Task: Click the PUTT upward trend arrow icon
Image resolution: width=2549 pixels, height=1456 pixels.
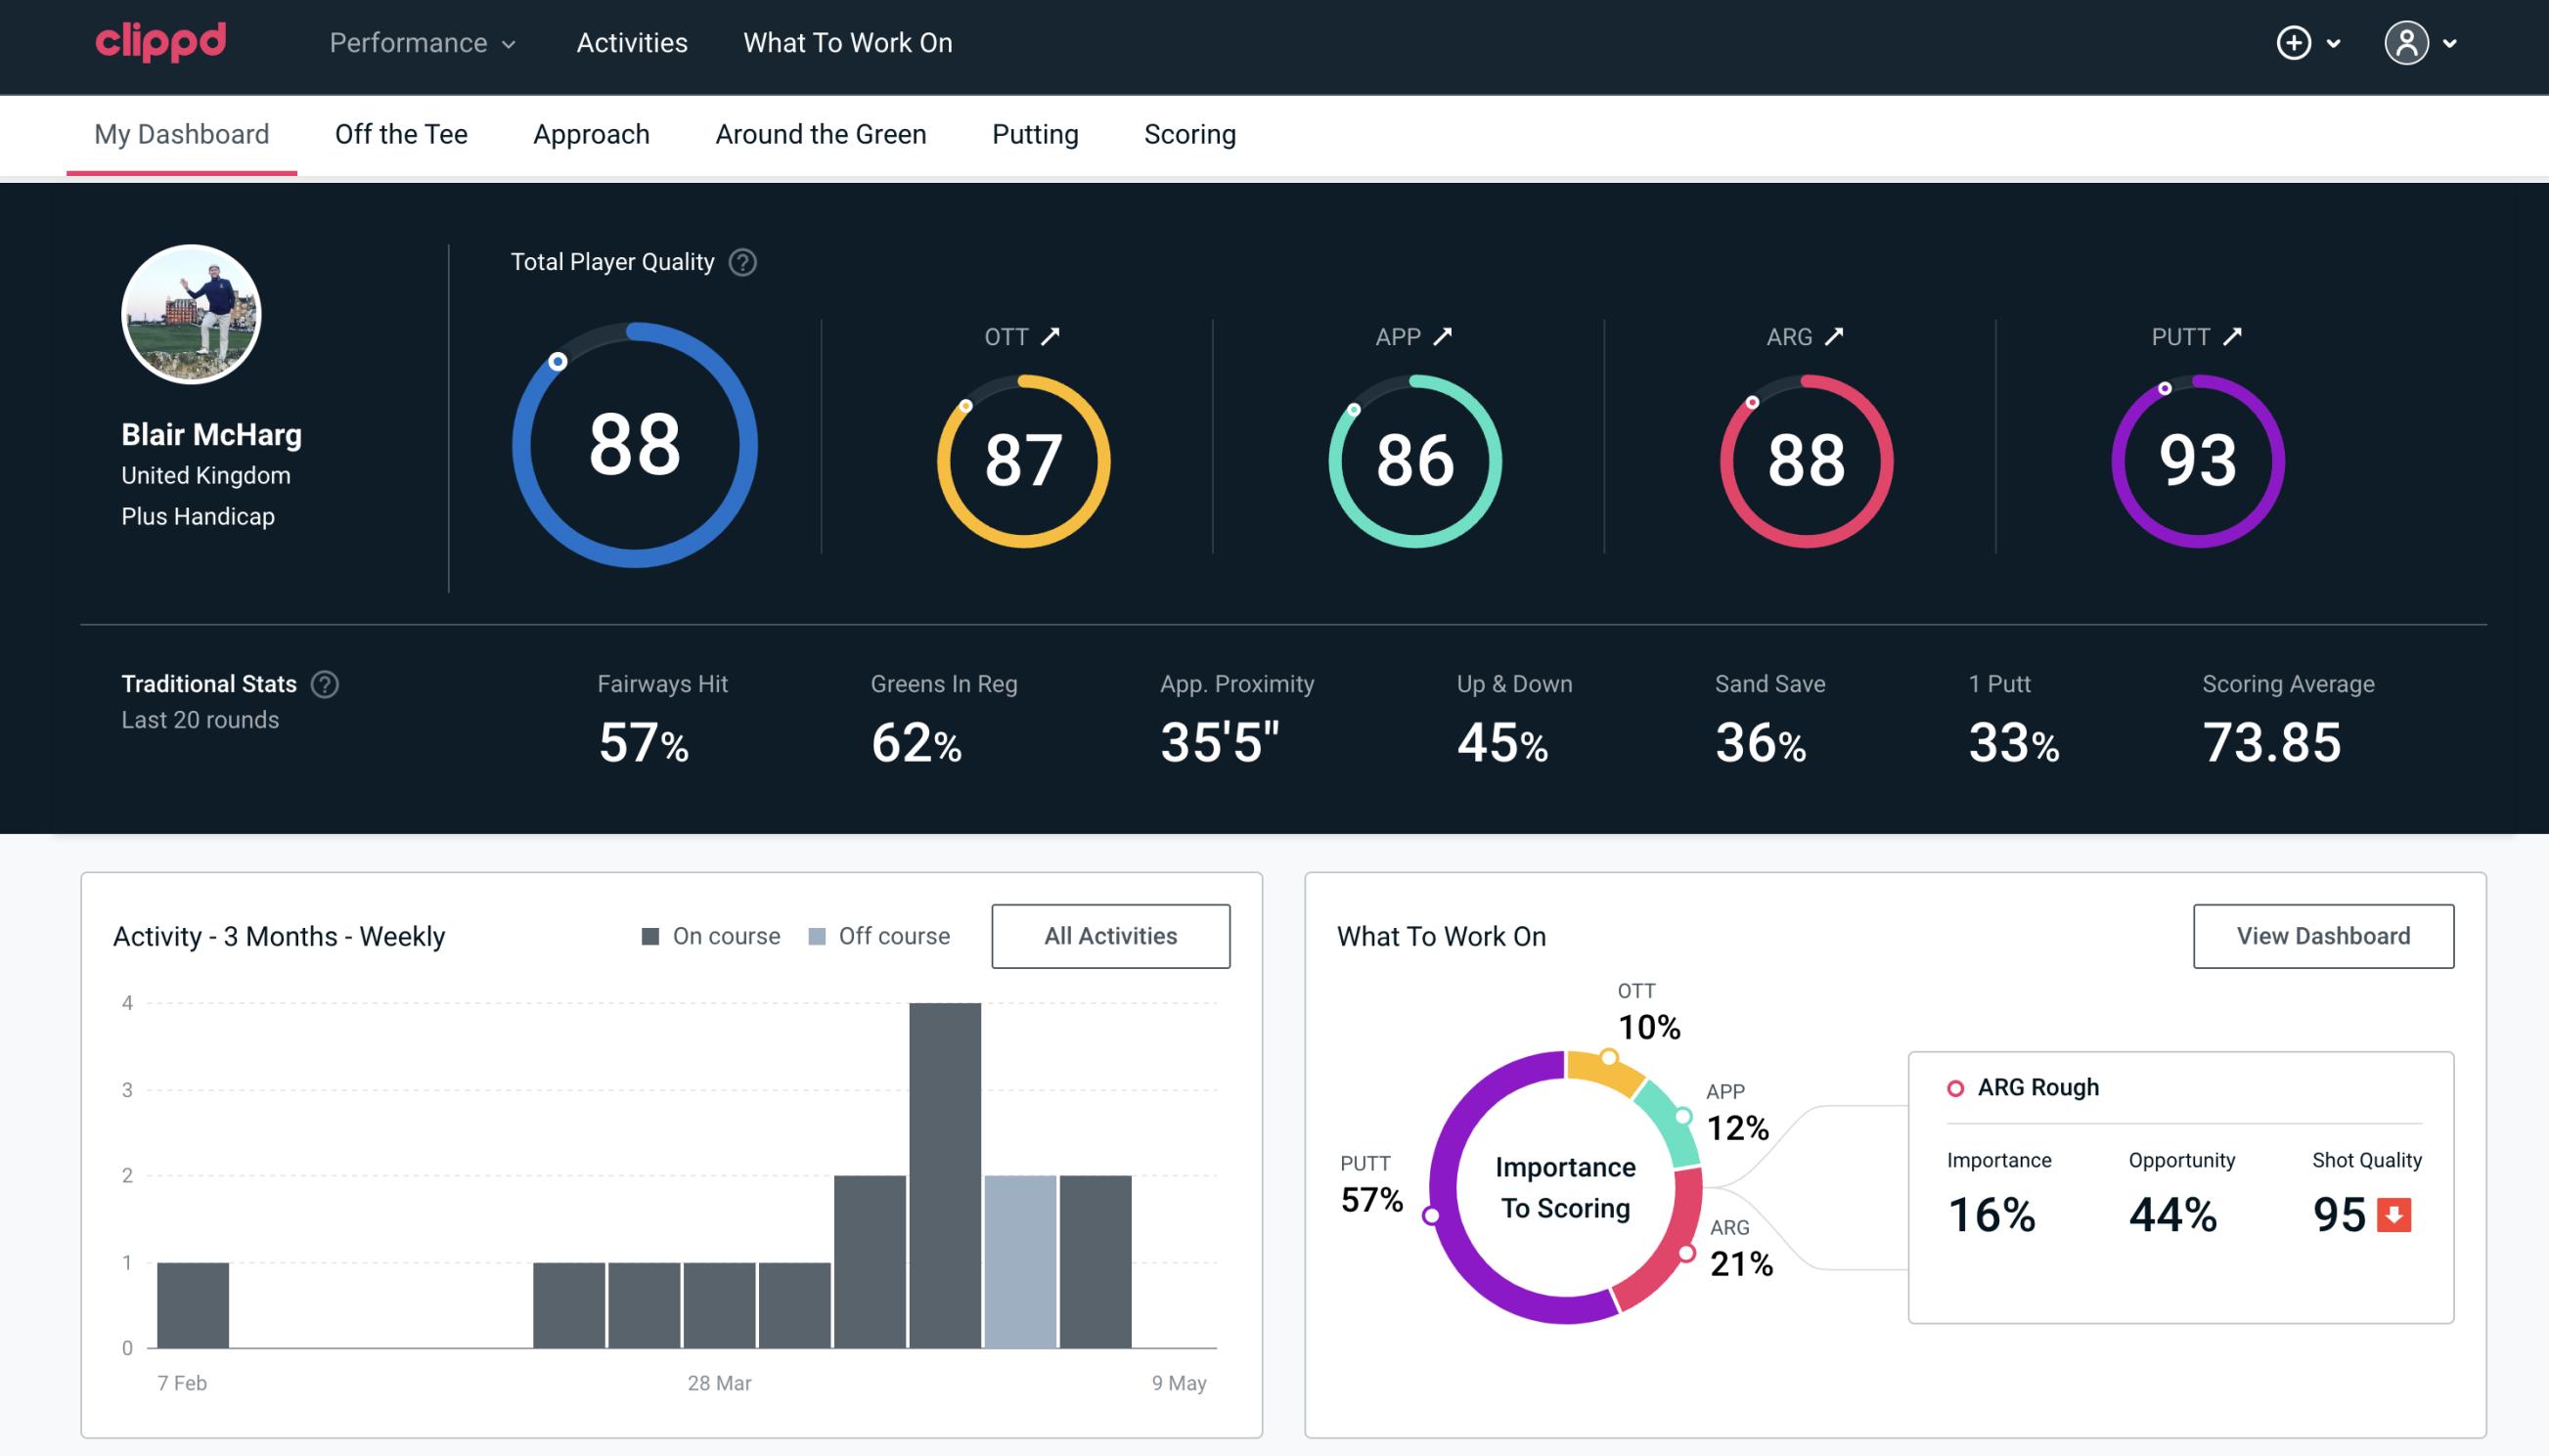Action: [x=2230, y=336]
